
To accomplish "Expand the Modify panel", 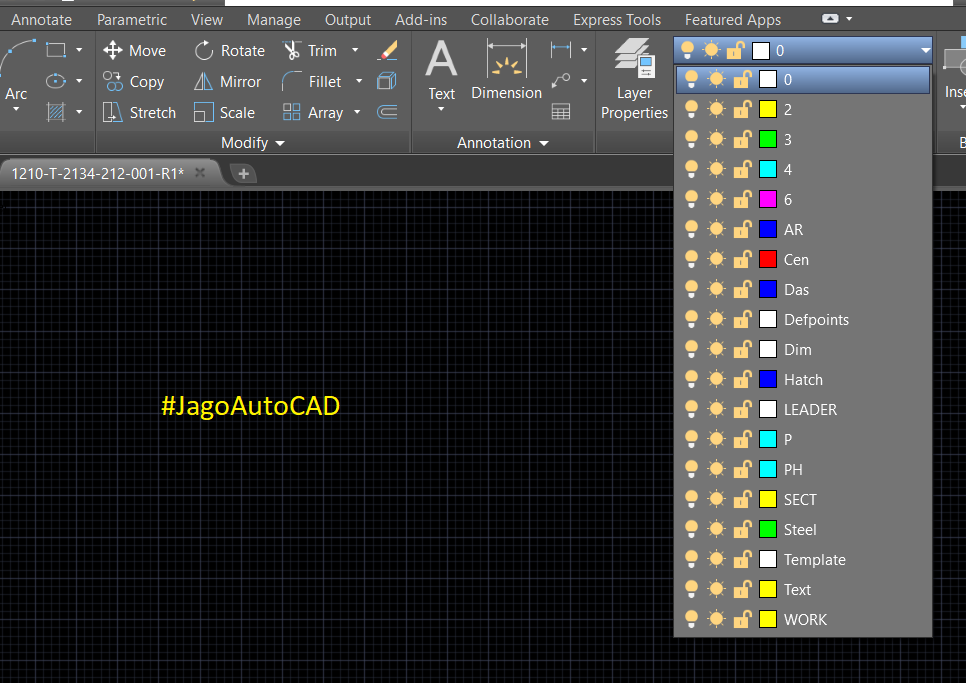I will coord(280,142).
